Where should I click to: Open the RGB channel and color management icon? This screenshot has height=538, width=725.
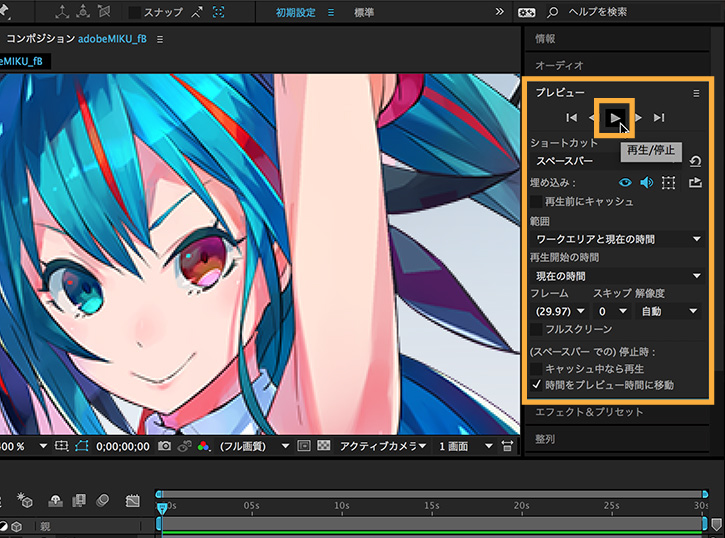tap(203, 446)
